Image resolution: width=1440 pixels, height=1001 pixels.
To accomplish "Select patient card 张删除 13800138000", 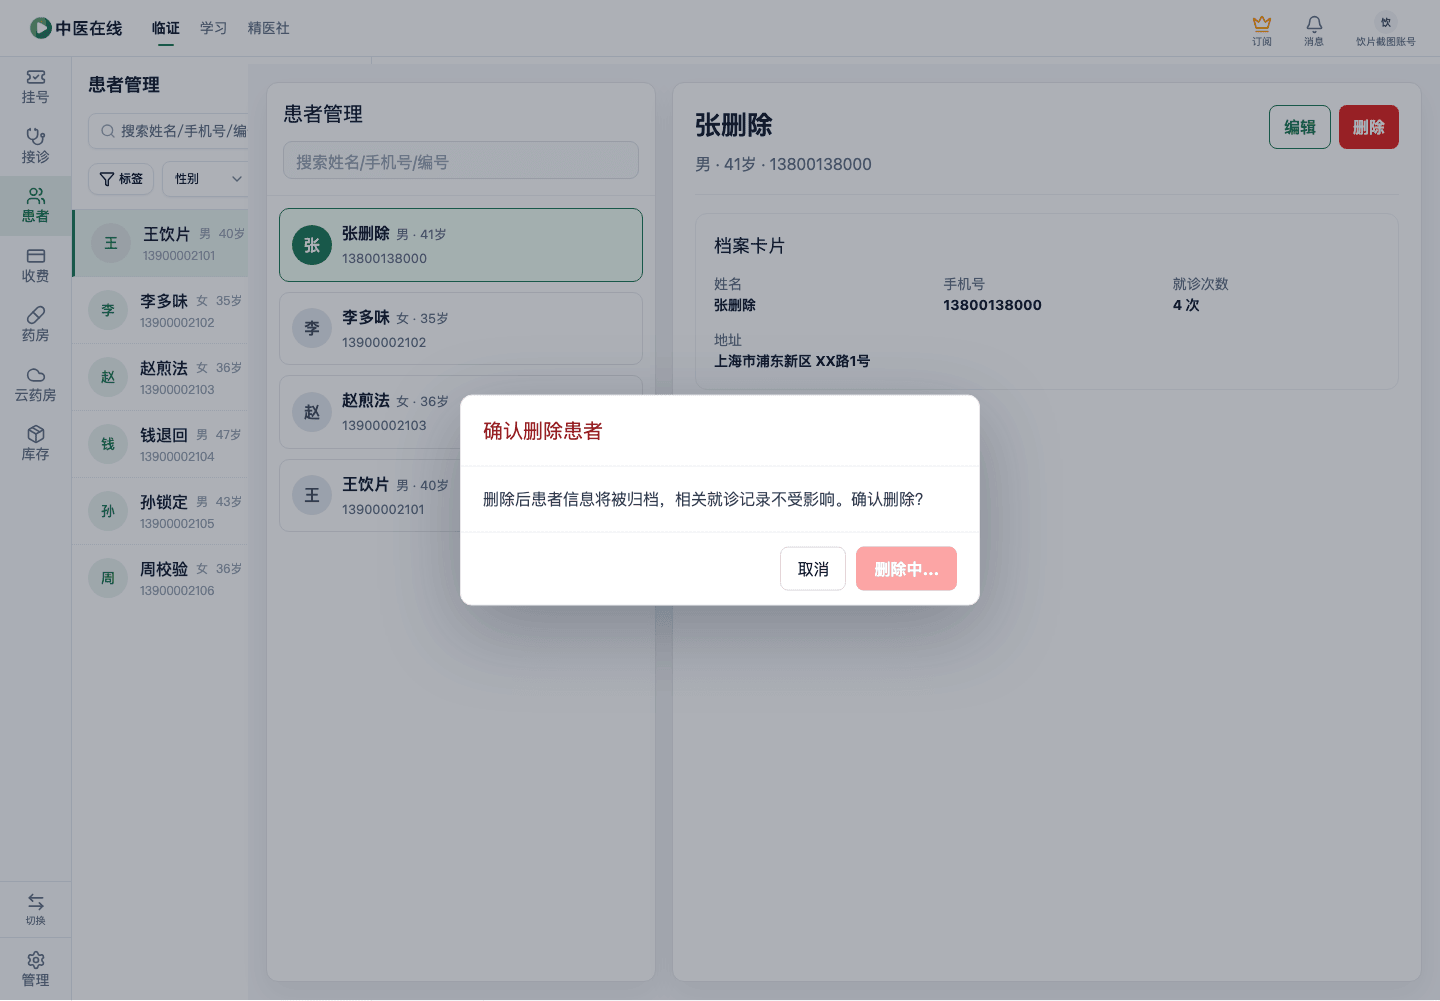I will [461, 245].
